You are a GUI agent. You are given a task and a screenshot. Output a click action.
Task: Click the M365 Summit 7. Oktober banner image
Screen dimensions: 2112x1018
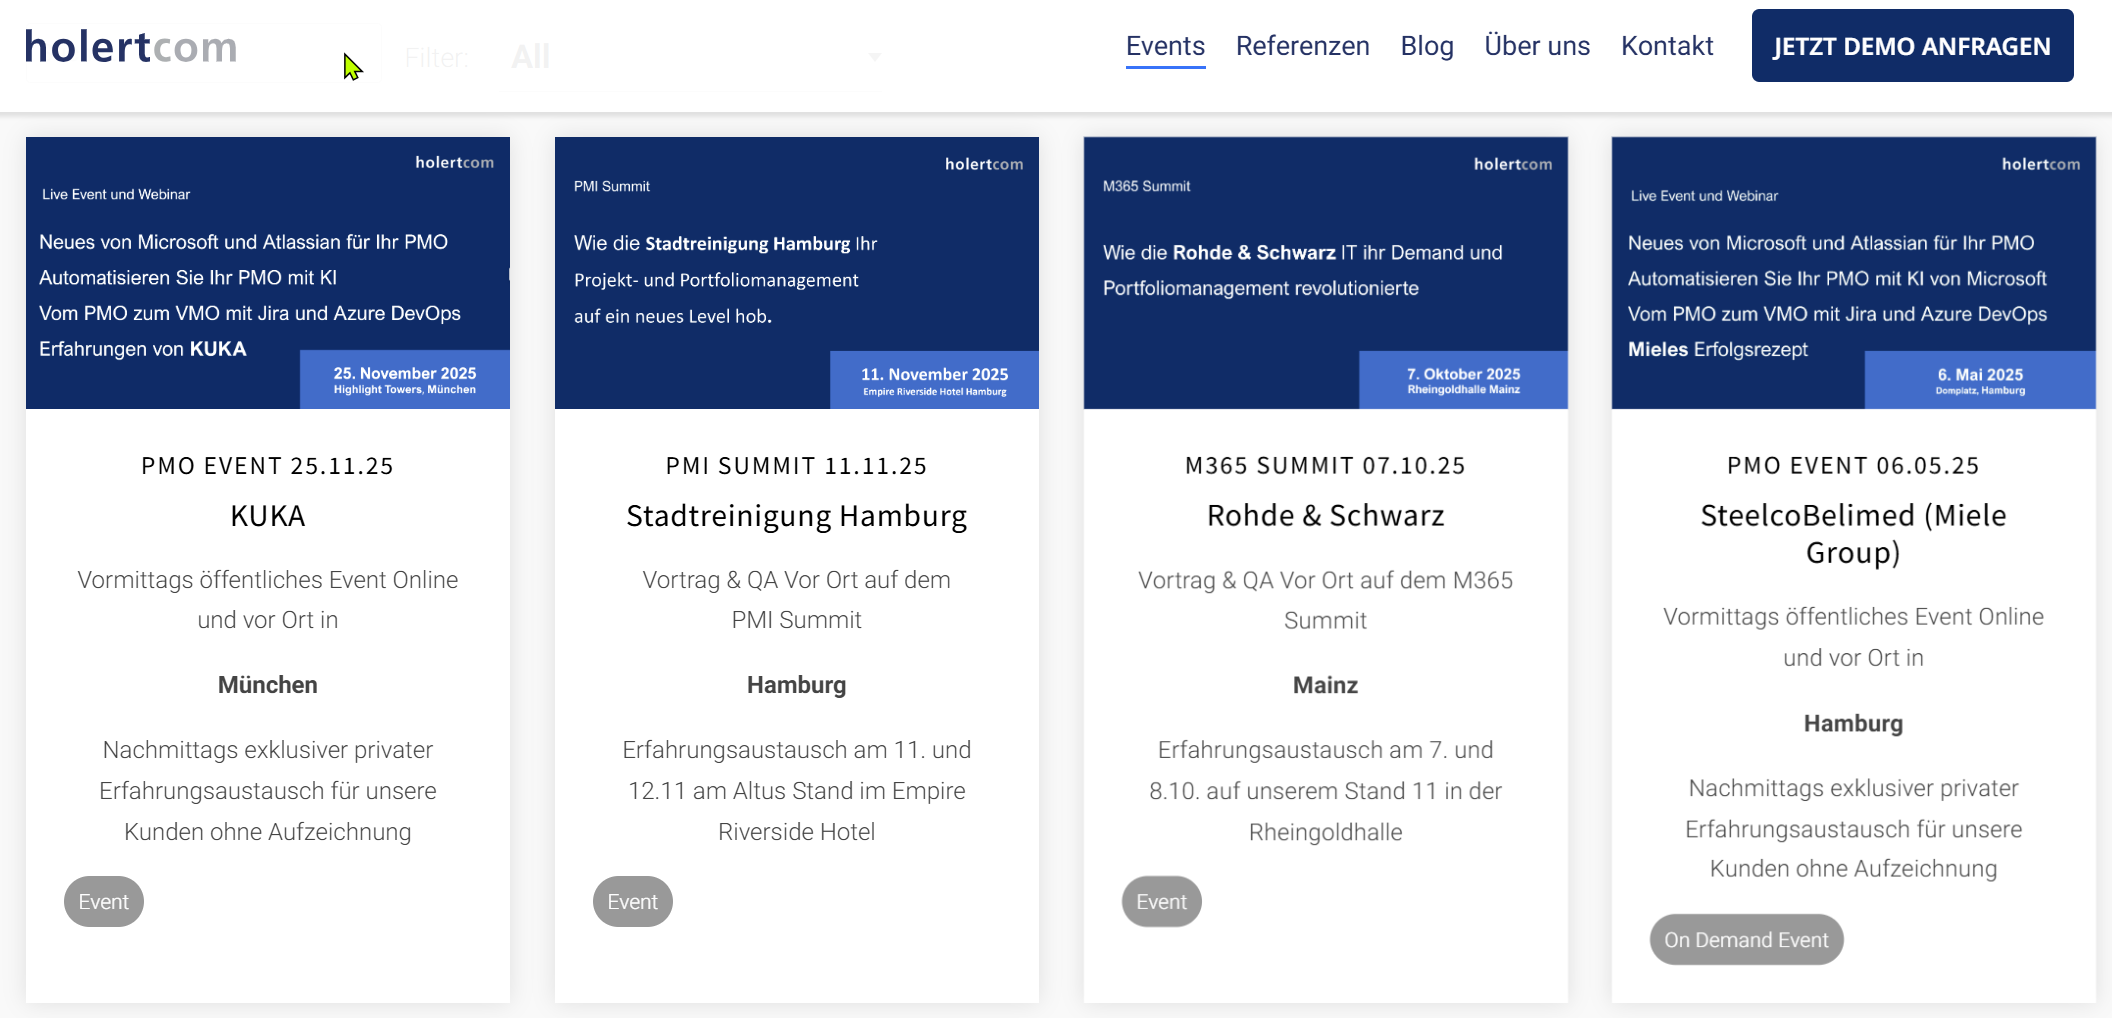click(x=1325, y=273)
